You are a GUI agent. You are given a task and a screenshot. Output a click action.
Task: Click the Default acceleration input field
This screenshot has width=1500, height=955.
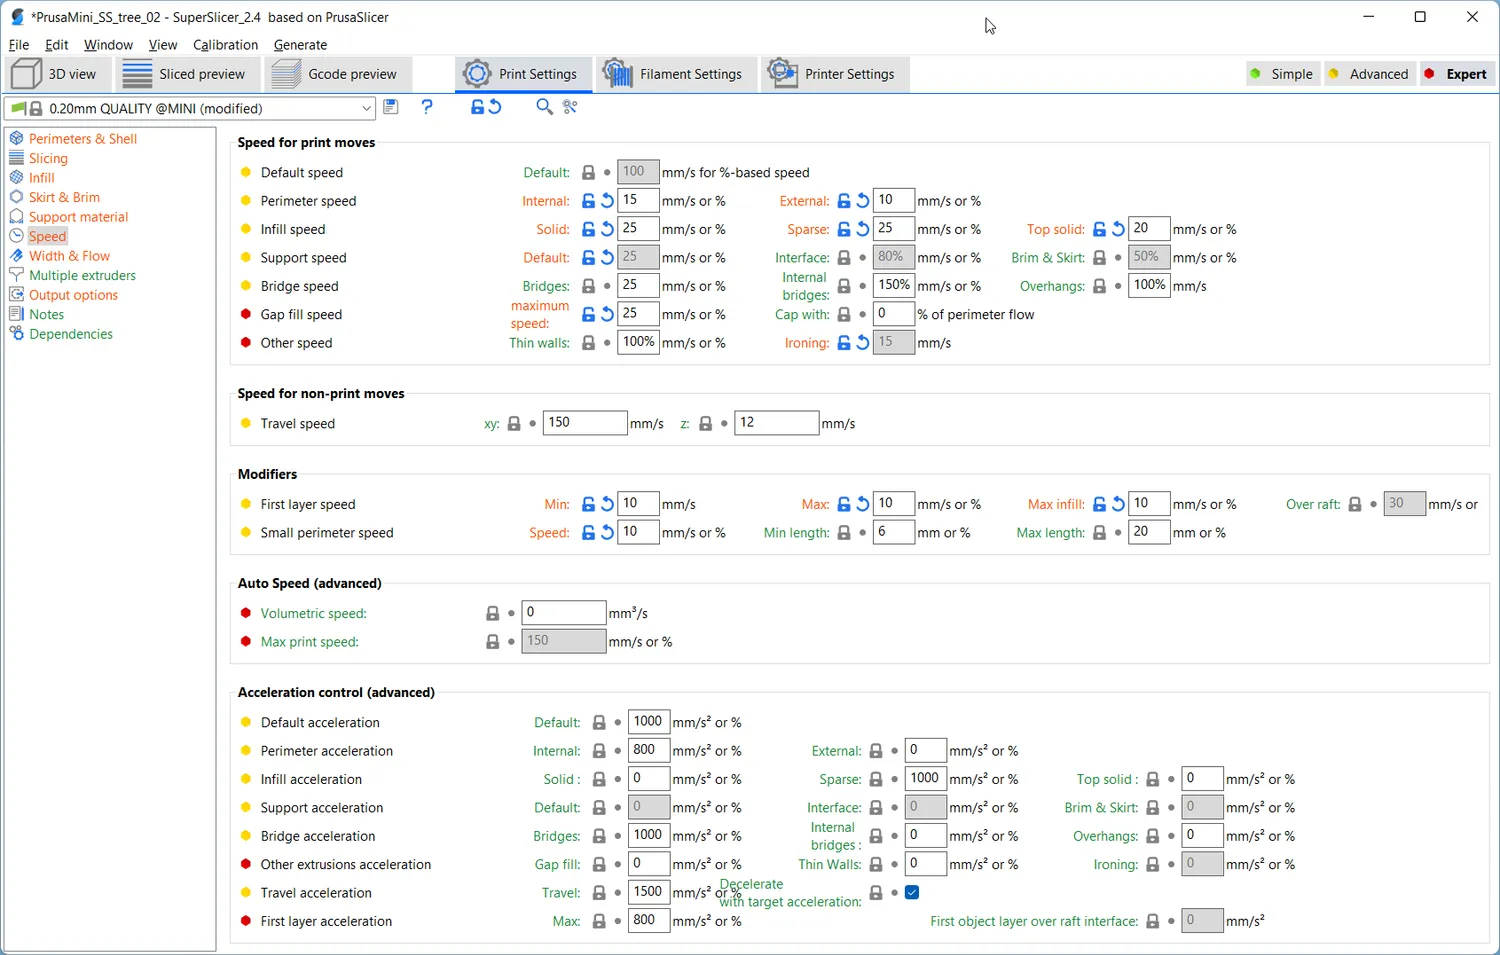click(648, 721)
